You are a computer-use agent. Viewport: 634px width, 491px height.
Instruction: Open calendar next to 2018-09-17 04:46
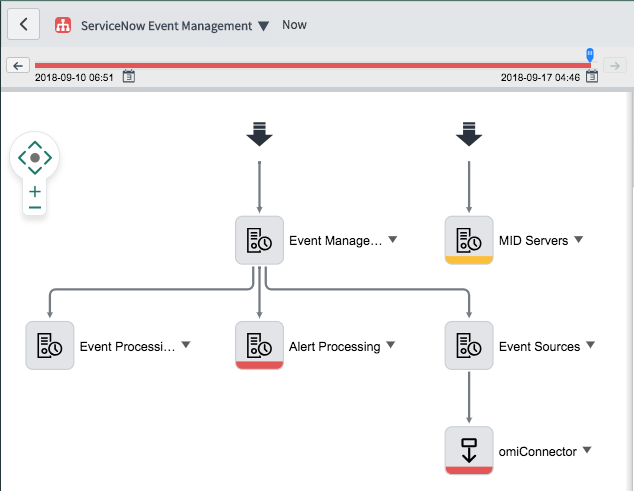pyautogui.click(x=592, y=76)
